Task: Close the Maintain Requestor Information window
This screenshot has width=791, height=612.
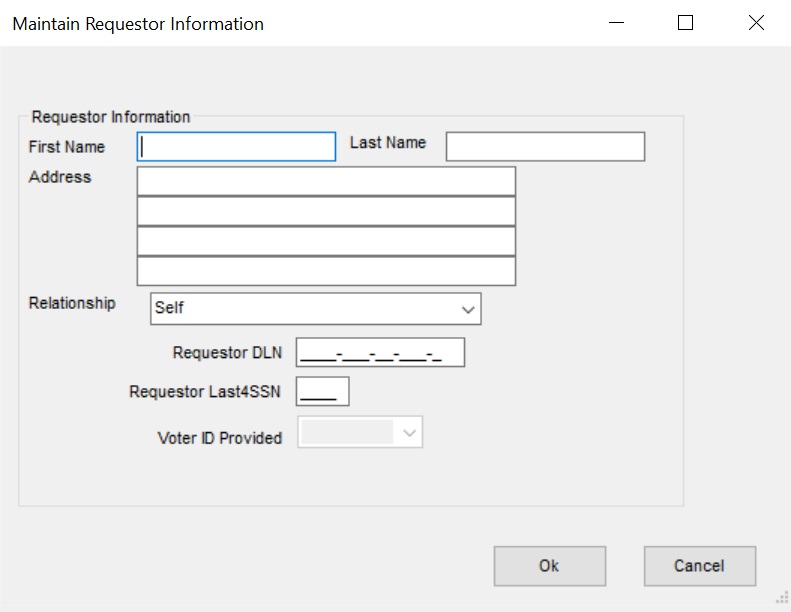Action: [x=756, y=23]
